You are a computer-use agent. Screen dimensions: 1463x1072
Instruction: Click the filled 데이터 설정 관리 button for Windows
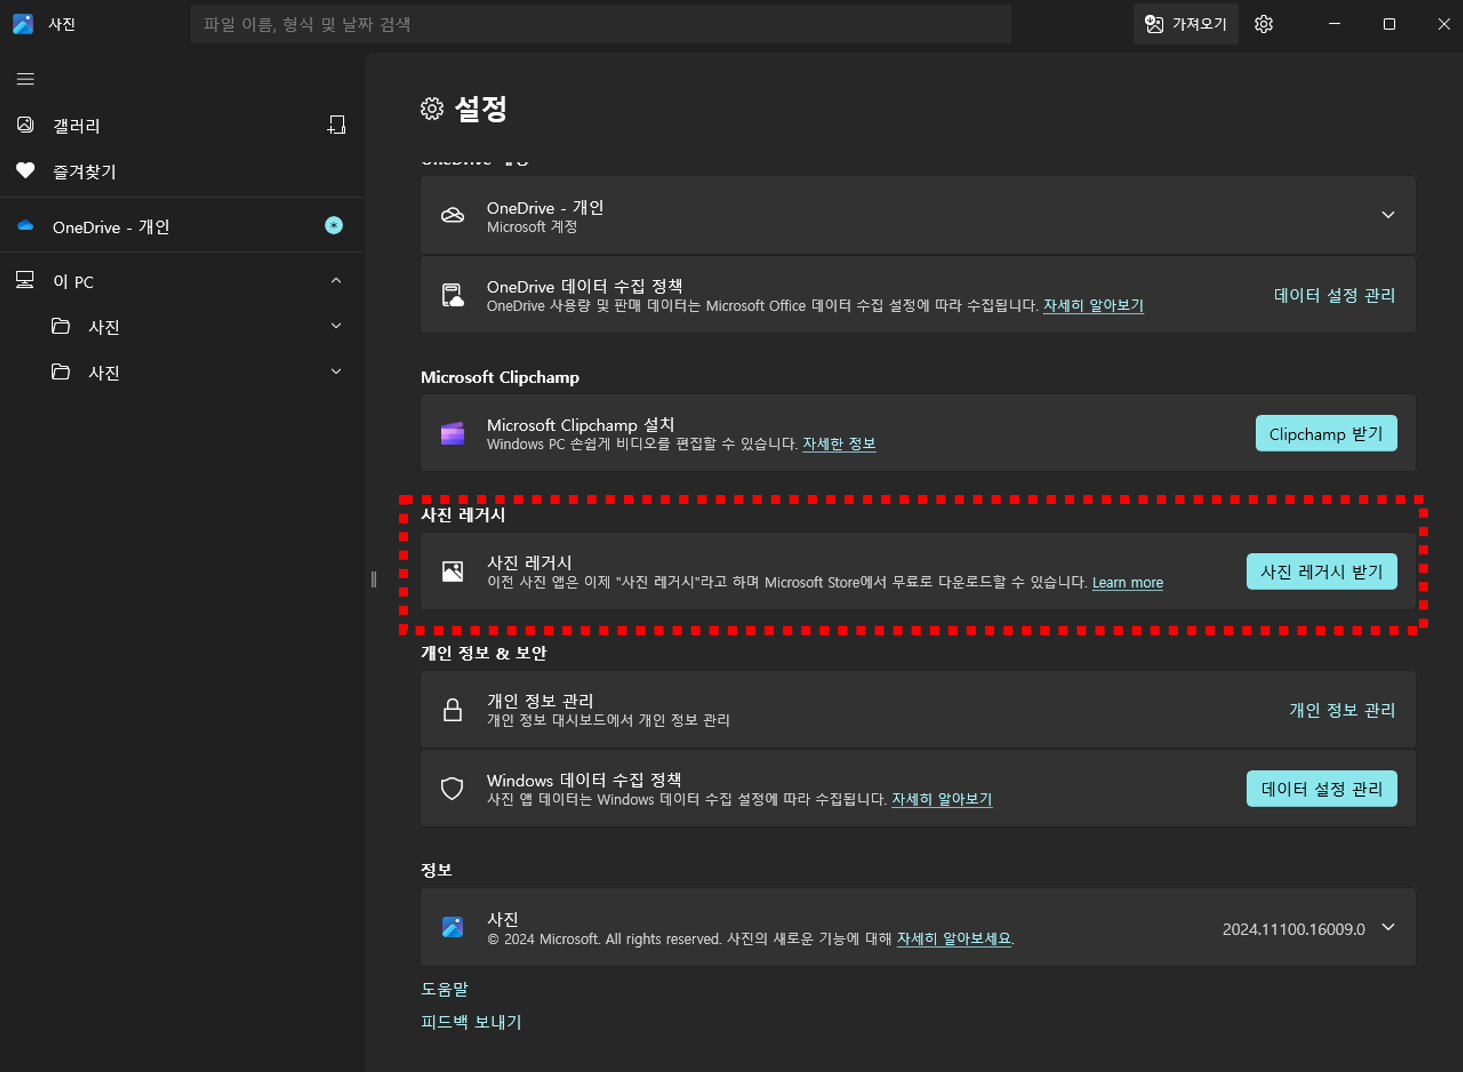pos(1321,789)
